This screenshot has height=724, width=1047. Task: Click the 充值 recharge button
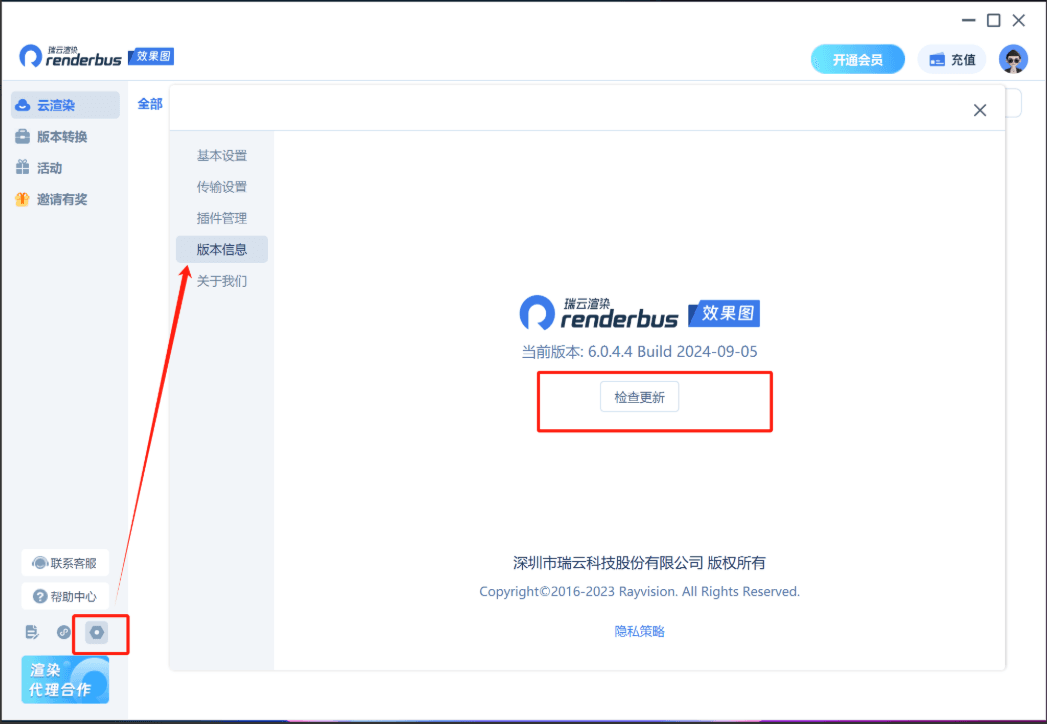(x=952, y=59)
